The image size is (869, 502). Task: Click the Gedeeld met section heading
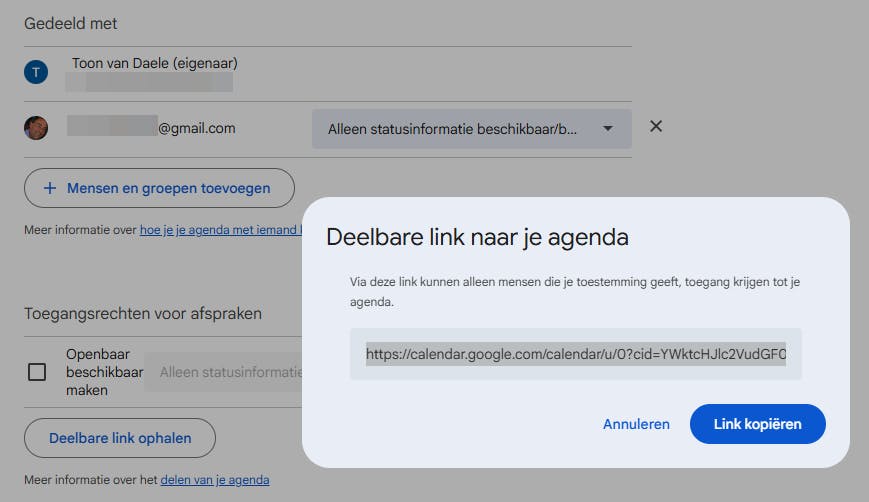(x=71, y=23)
